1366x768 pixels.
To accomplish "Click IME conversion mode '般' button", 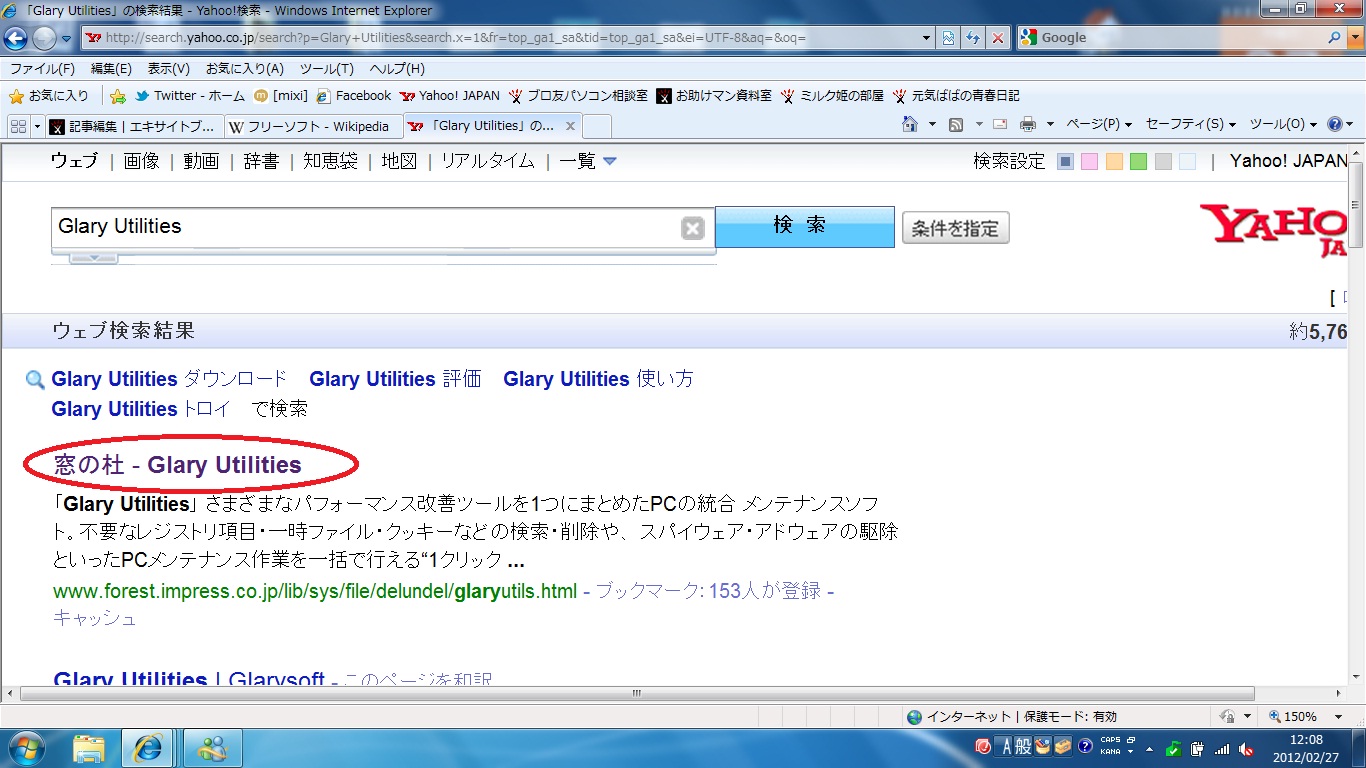I will (x=1023, y=747).
